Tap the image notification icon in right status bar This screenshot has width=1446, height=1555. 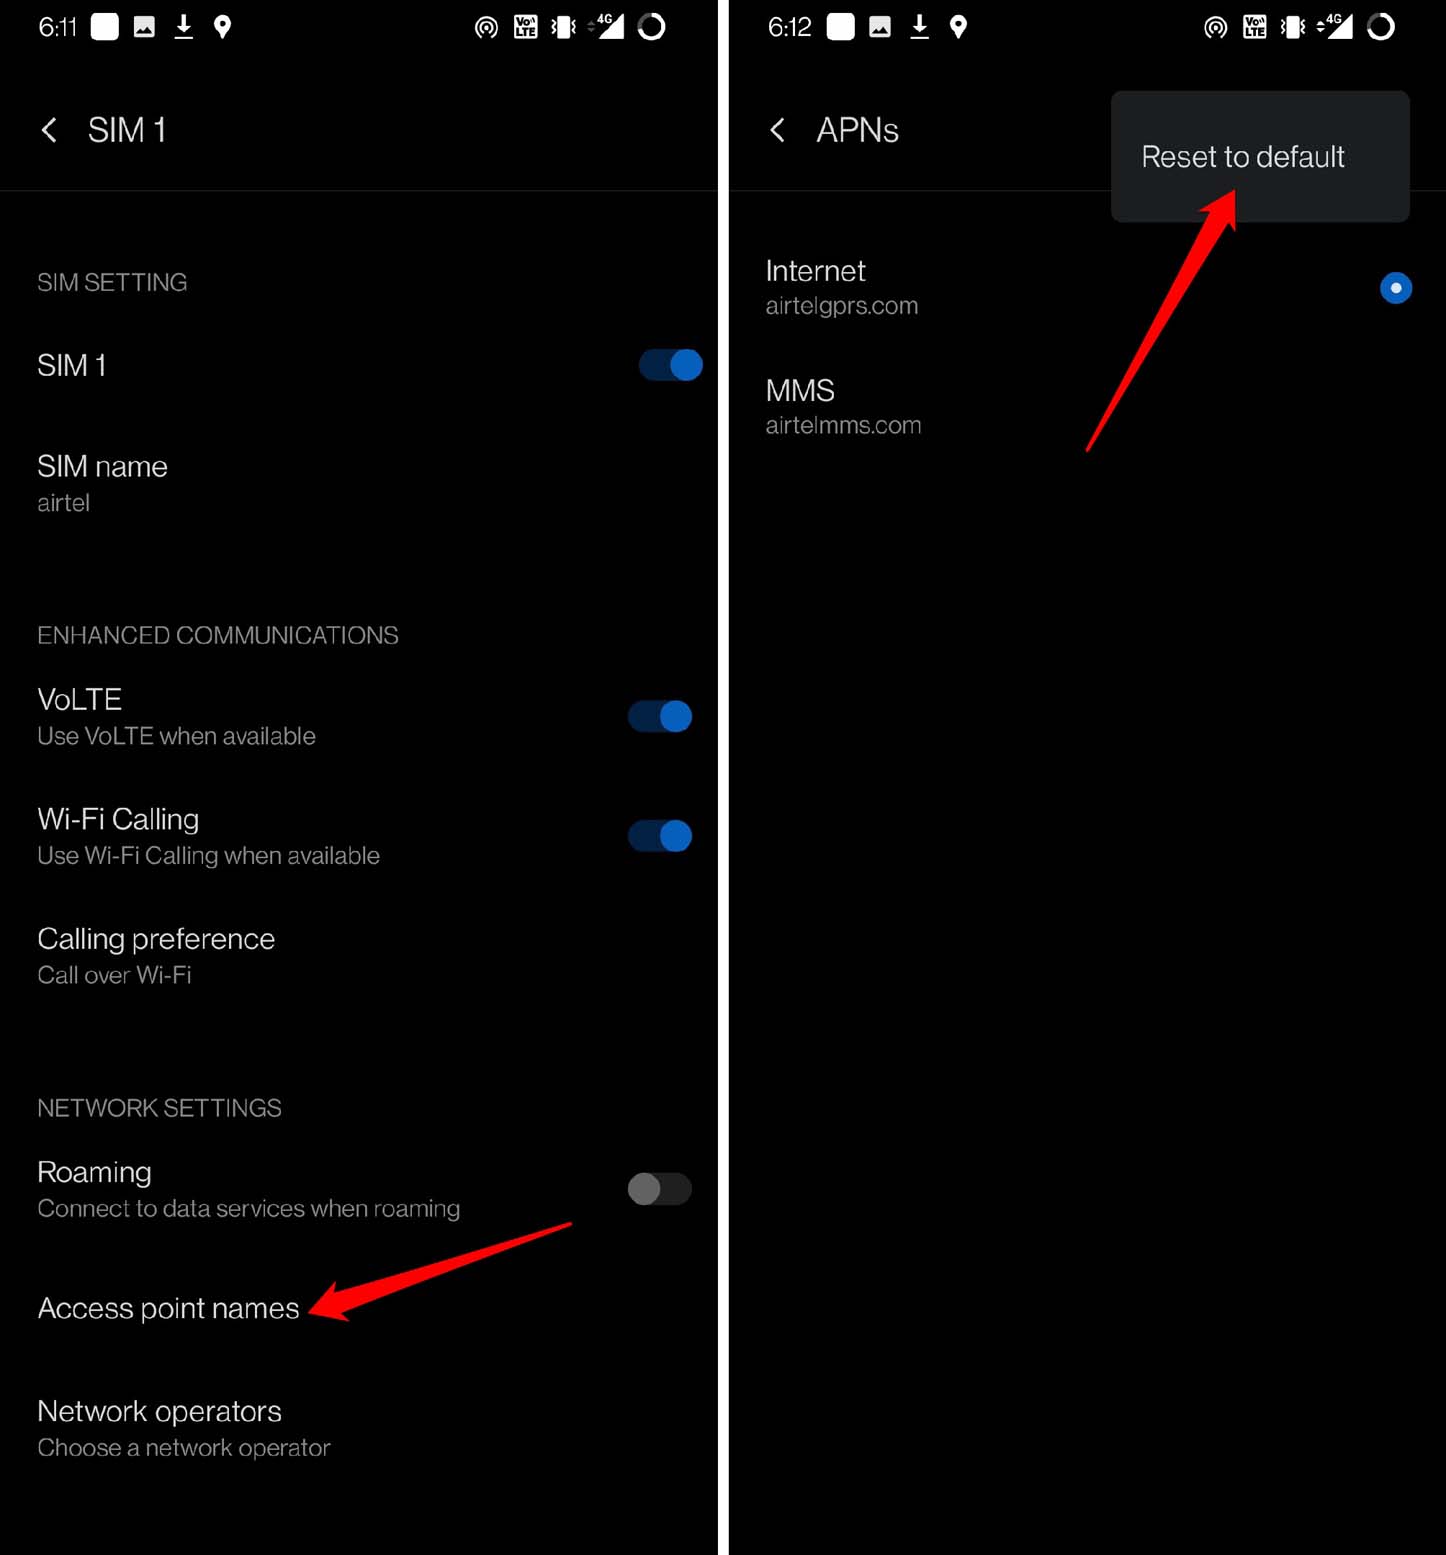880,27
